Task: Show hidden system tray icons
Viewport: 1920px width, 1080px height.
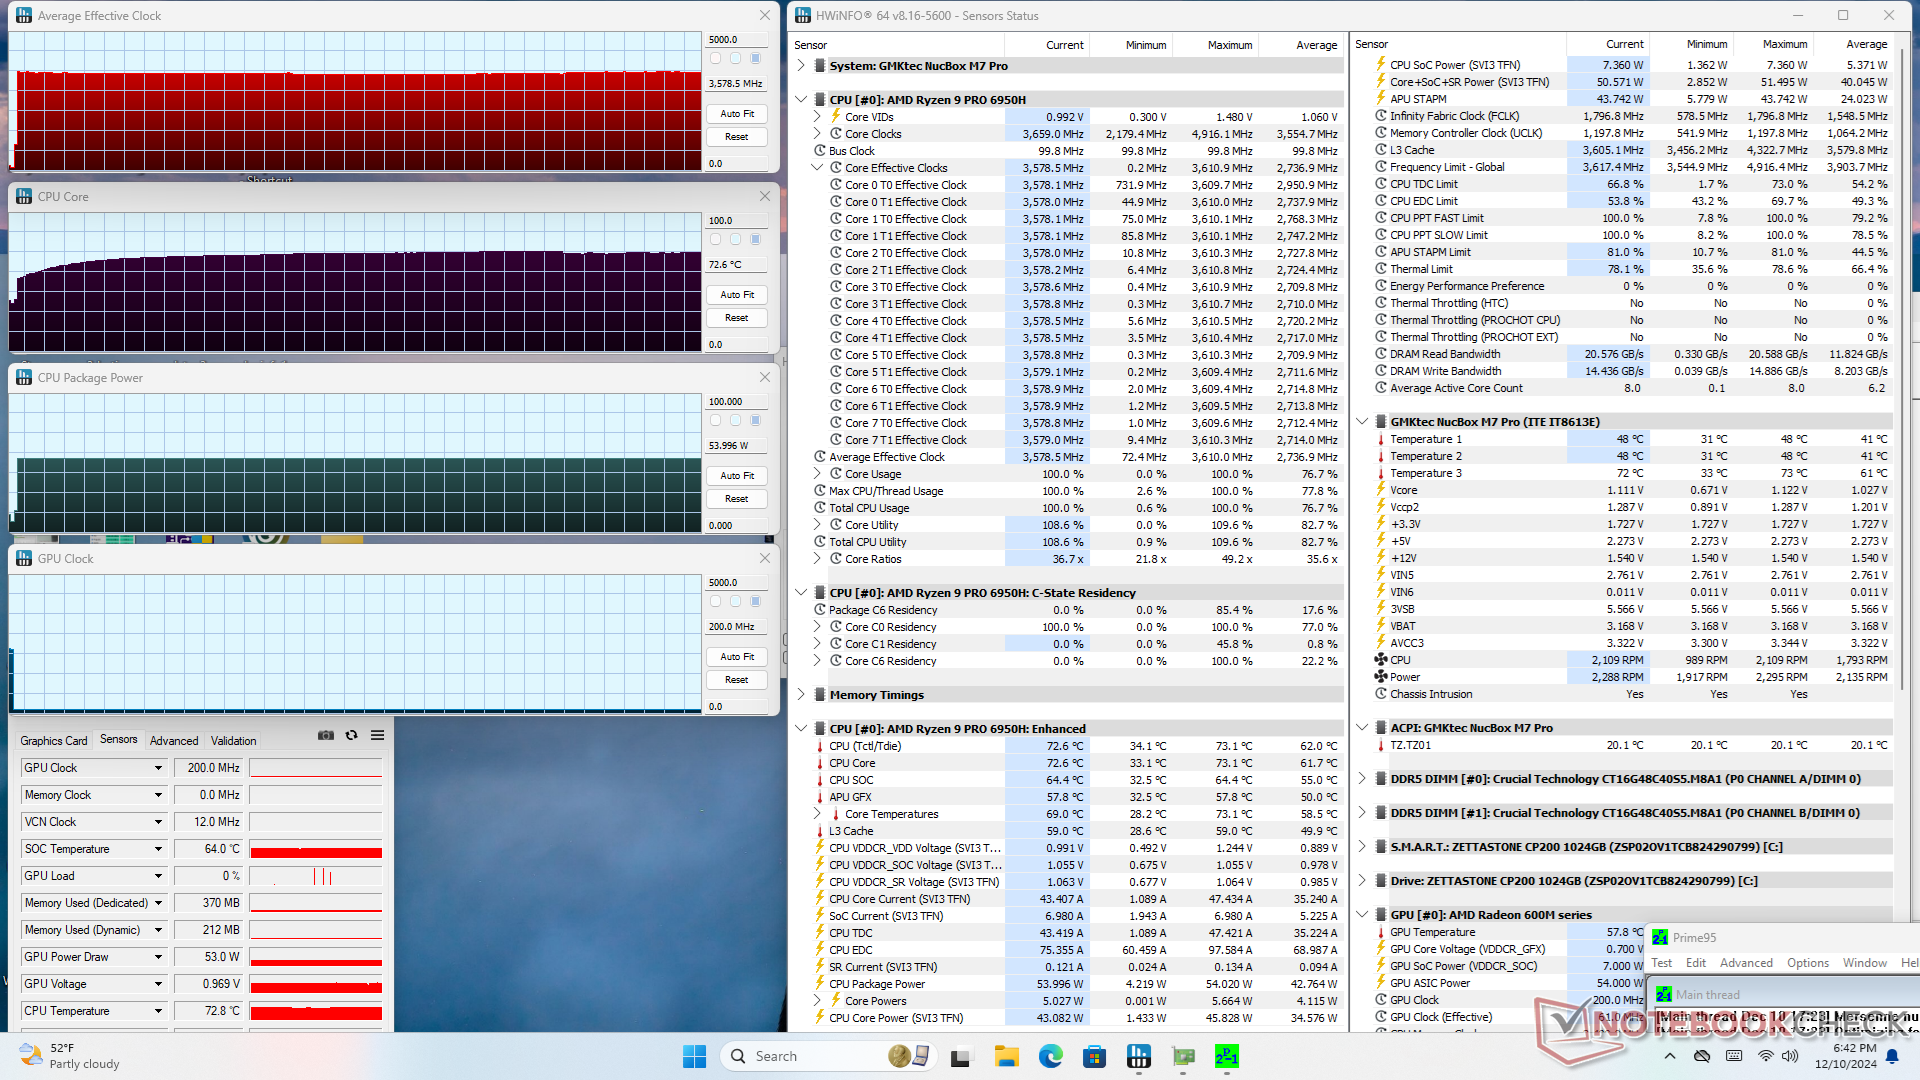Action: coord(1670,1056)
